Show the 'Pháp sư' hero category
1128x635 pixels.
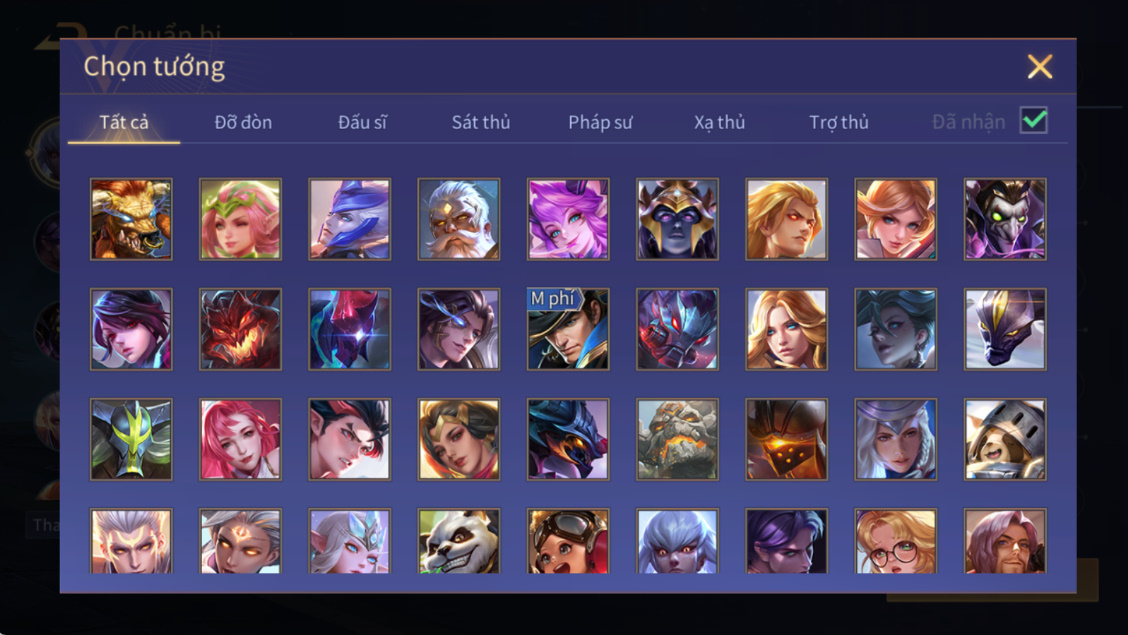pyautogui.click(x=600, y=122)
